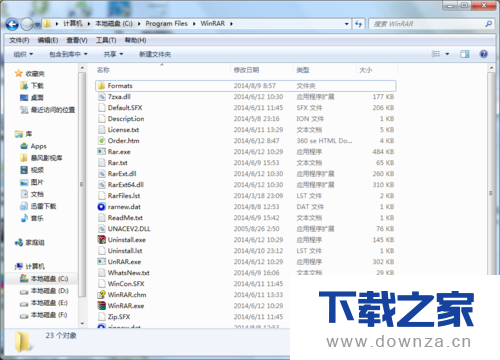Sort by the Size column header
The width and height of the screenshot is (500, 360).
(x=366, y=70)
